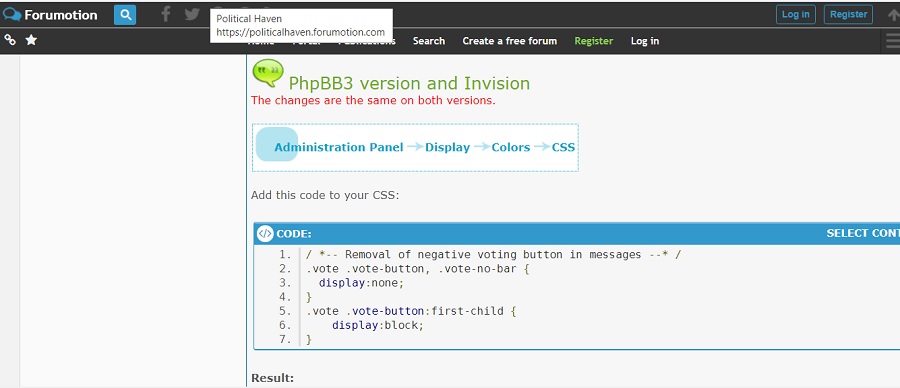The height and width of the screenshot is (388, 900).
Task: Click code line 'display:block;'
Action: (x=378, y=325)
